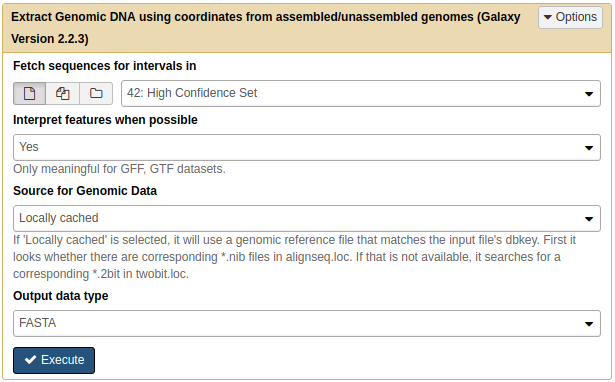Select the 'Yes' value field
615x382 pixels.
(x=307, y=147)
